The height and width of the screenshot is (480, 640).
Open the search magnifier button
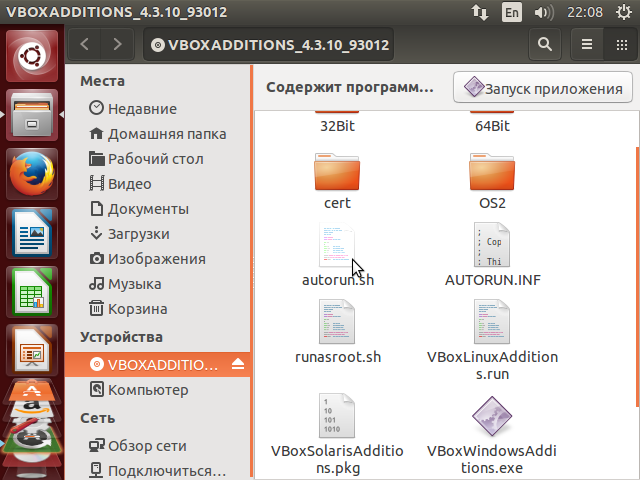tap(544, 44)
